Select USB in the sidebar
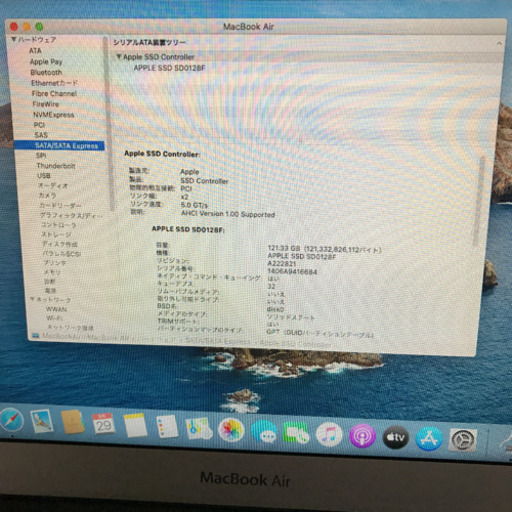The height and width of the screenshot is (512, 512). point(44,175)
